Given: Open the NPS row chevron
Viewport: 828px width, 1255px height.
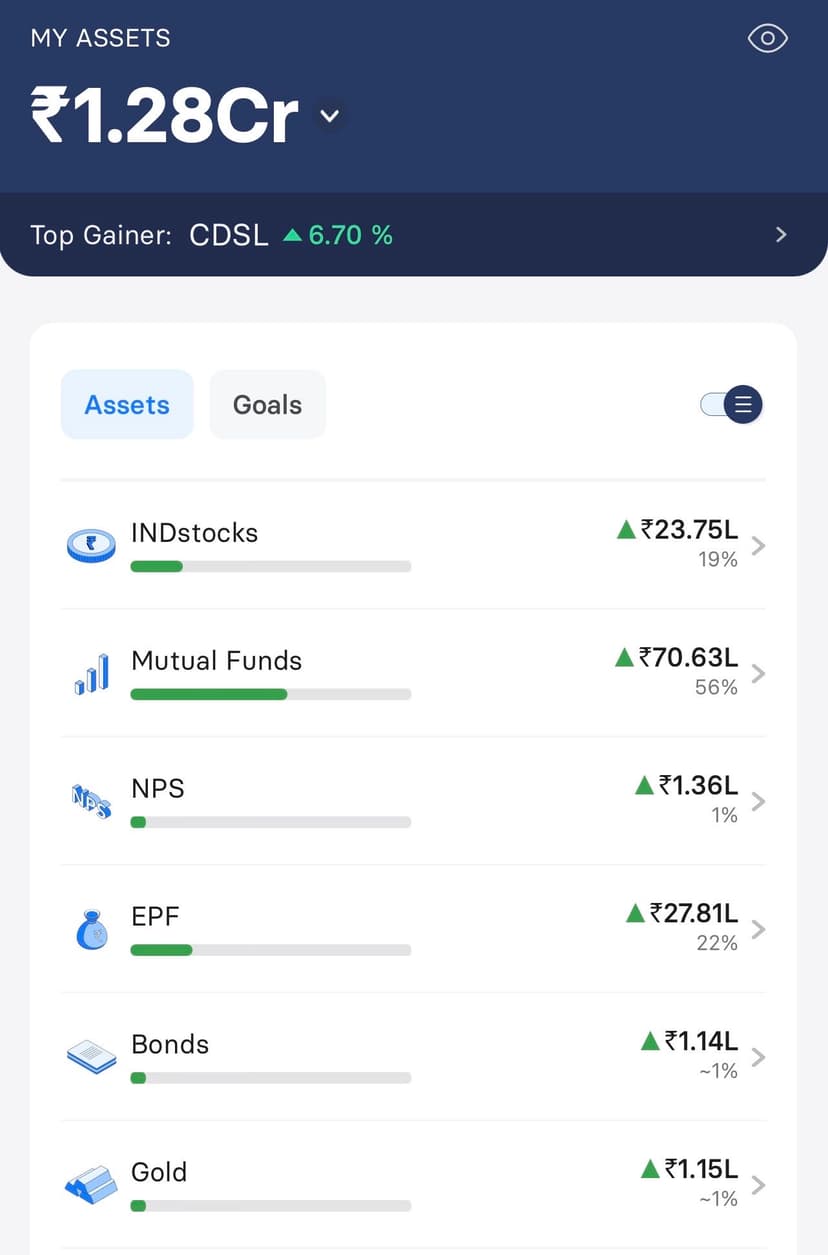Looking at the screenshot, I should 759,802.
